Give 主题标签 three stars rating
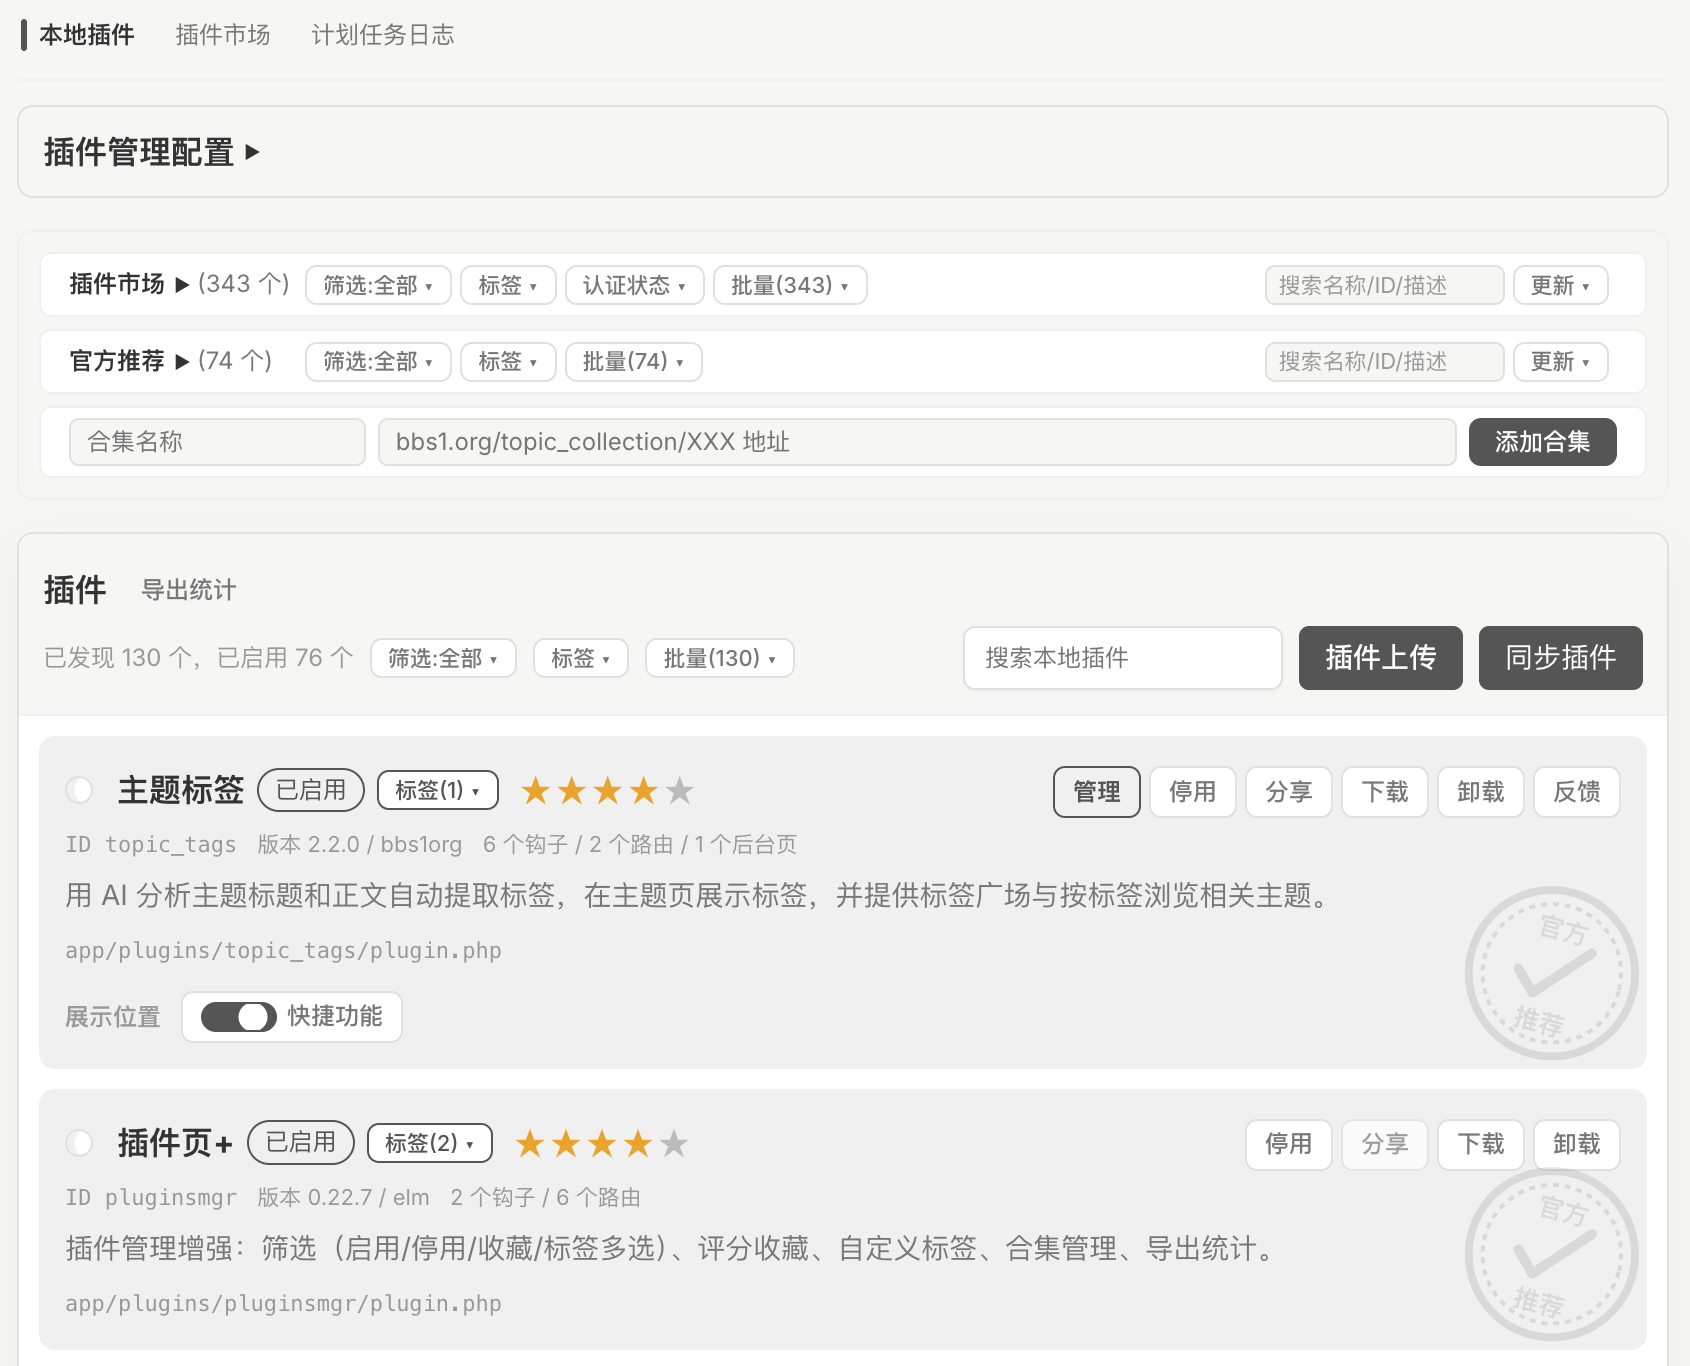Image resolution: width=1690 pixels, height=1366 pixels. click(608, 791)
